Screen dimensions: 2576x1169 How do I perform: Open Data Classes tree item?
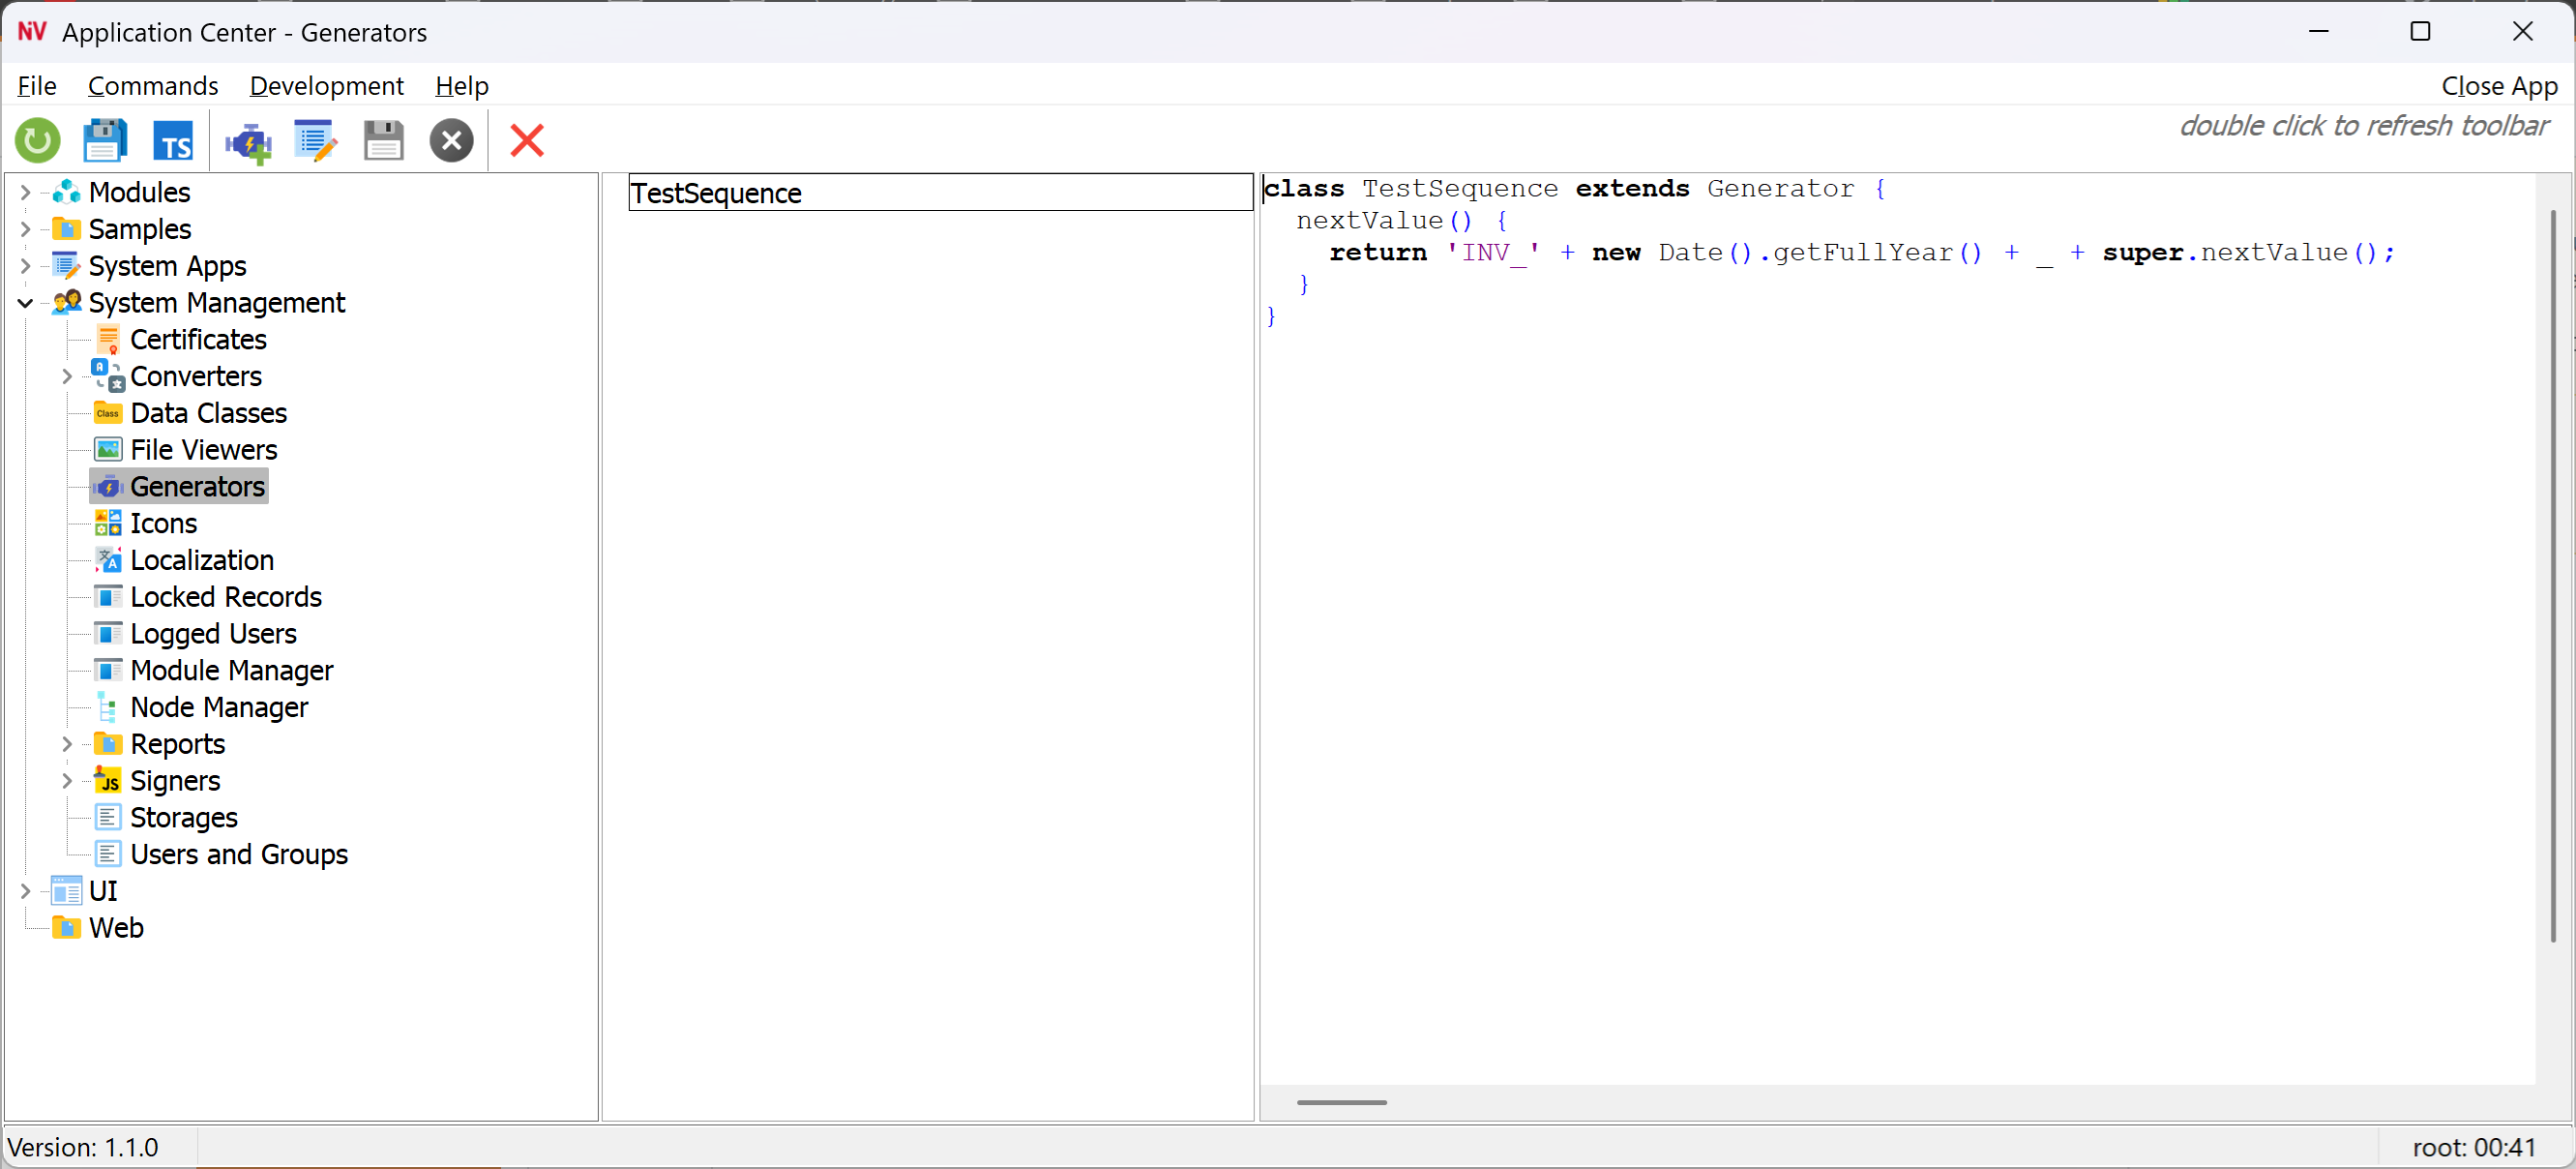pyautogui.click(x=208, y=413)
